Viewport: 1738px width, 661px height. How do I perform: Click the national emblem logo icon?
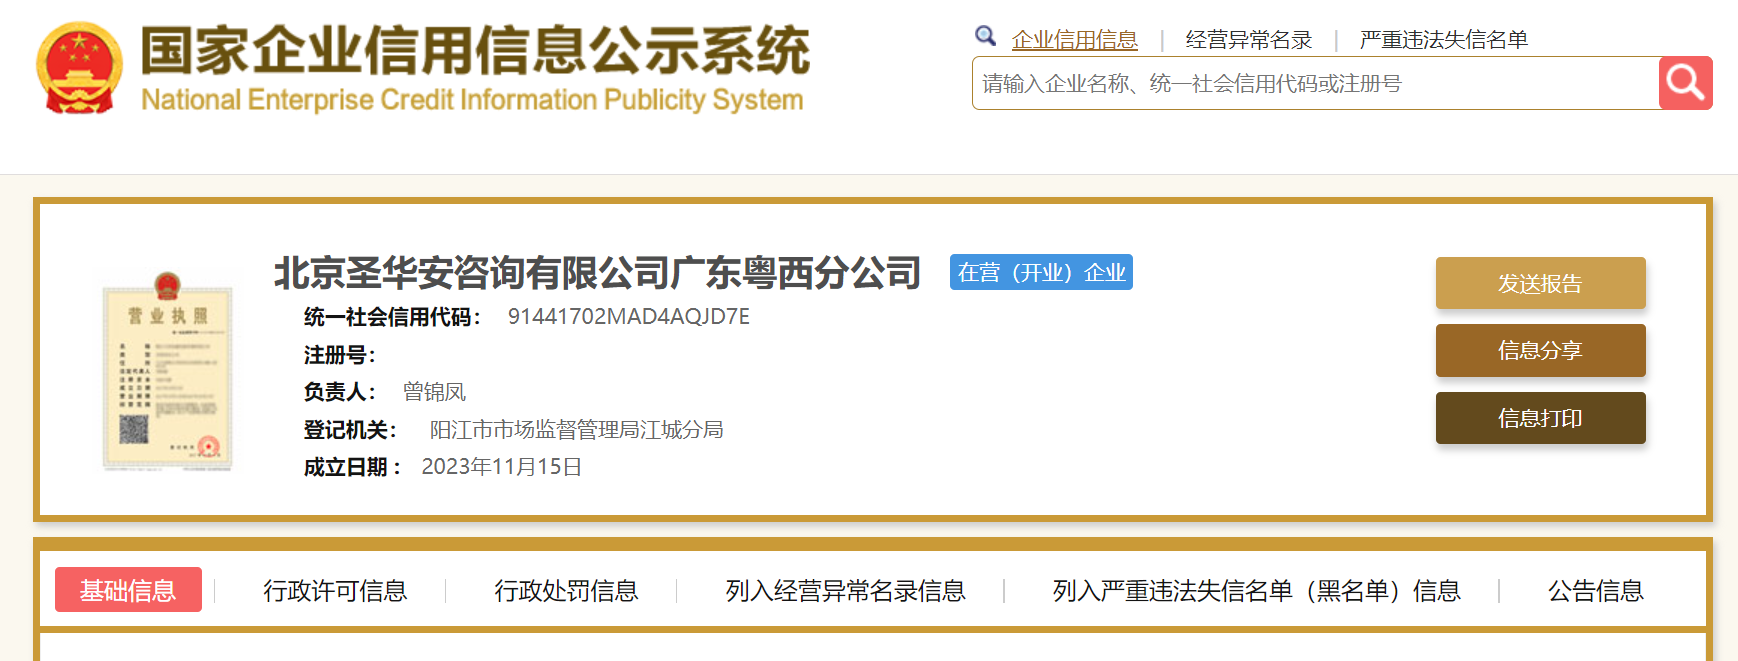[79, 68]
